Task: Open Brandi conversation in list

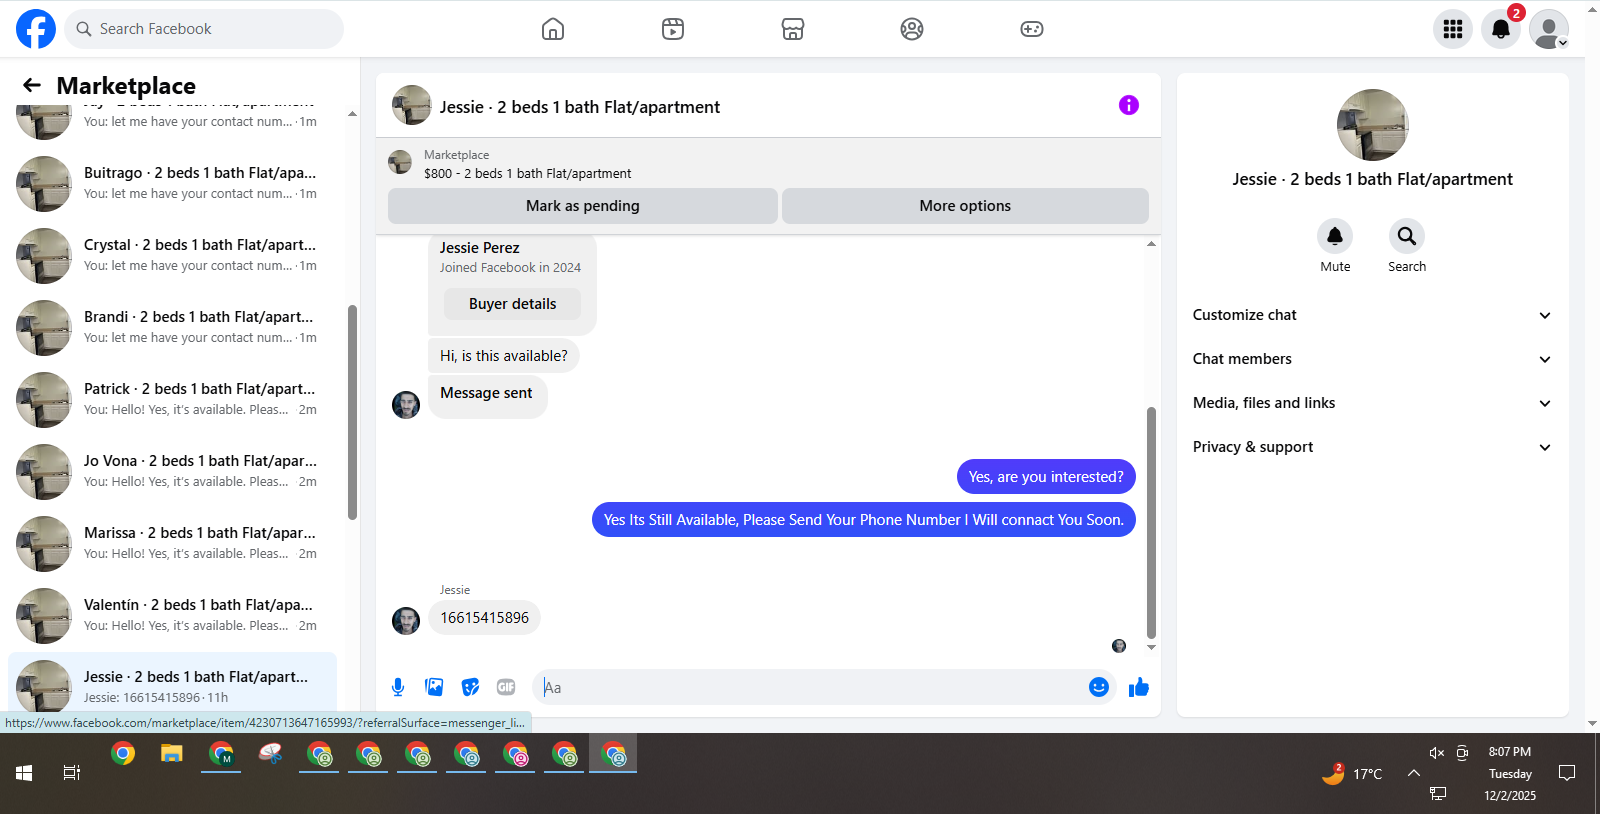Action: [172, 327]
